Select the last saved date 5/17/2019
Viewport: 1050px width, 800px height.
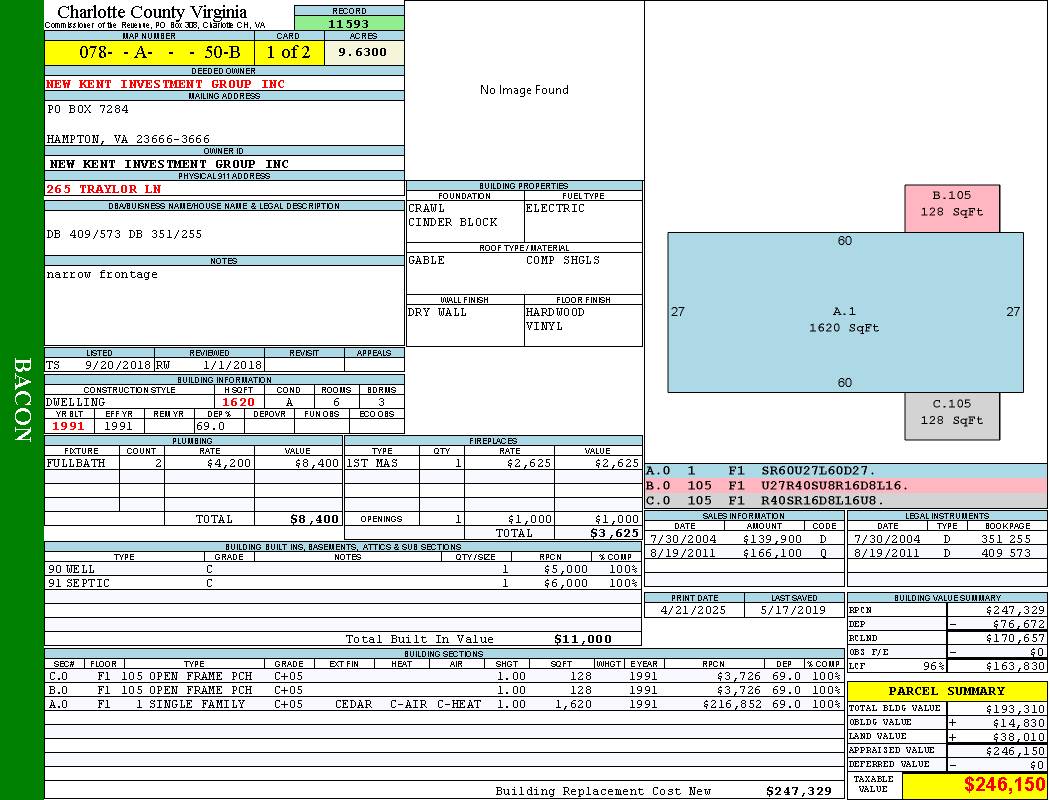(794, 611)
